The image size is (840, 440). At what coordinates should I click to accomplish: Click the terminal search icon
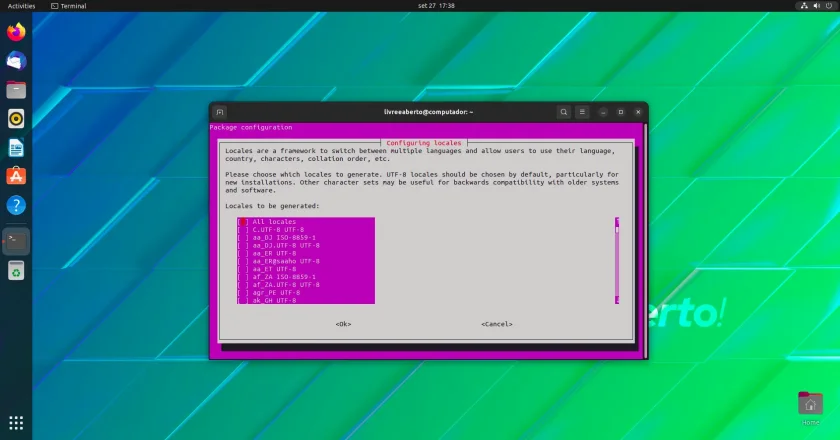point(564,112)
